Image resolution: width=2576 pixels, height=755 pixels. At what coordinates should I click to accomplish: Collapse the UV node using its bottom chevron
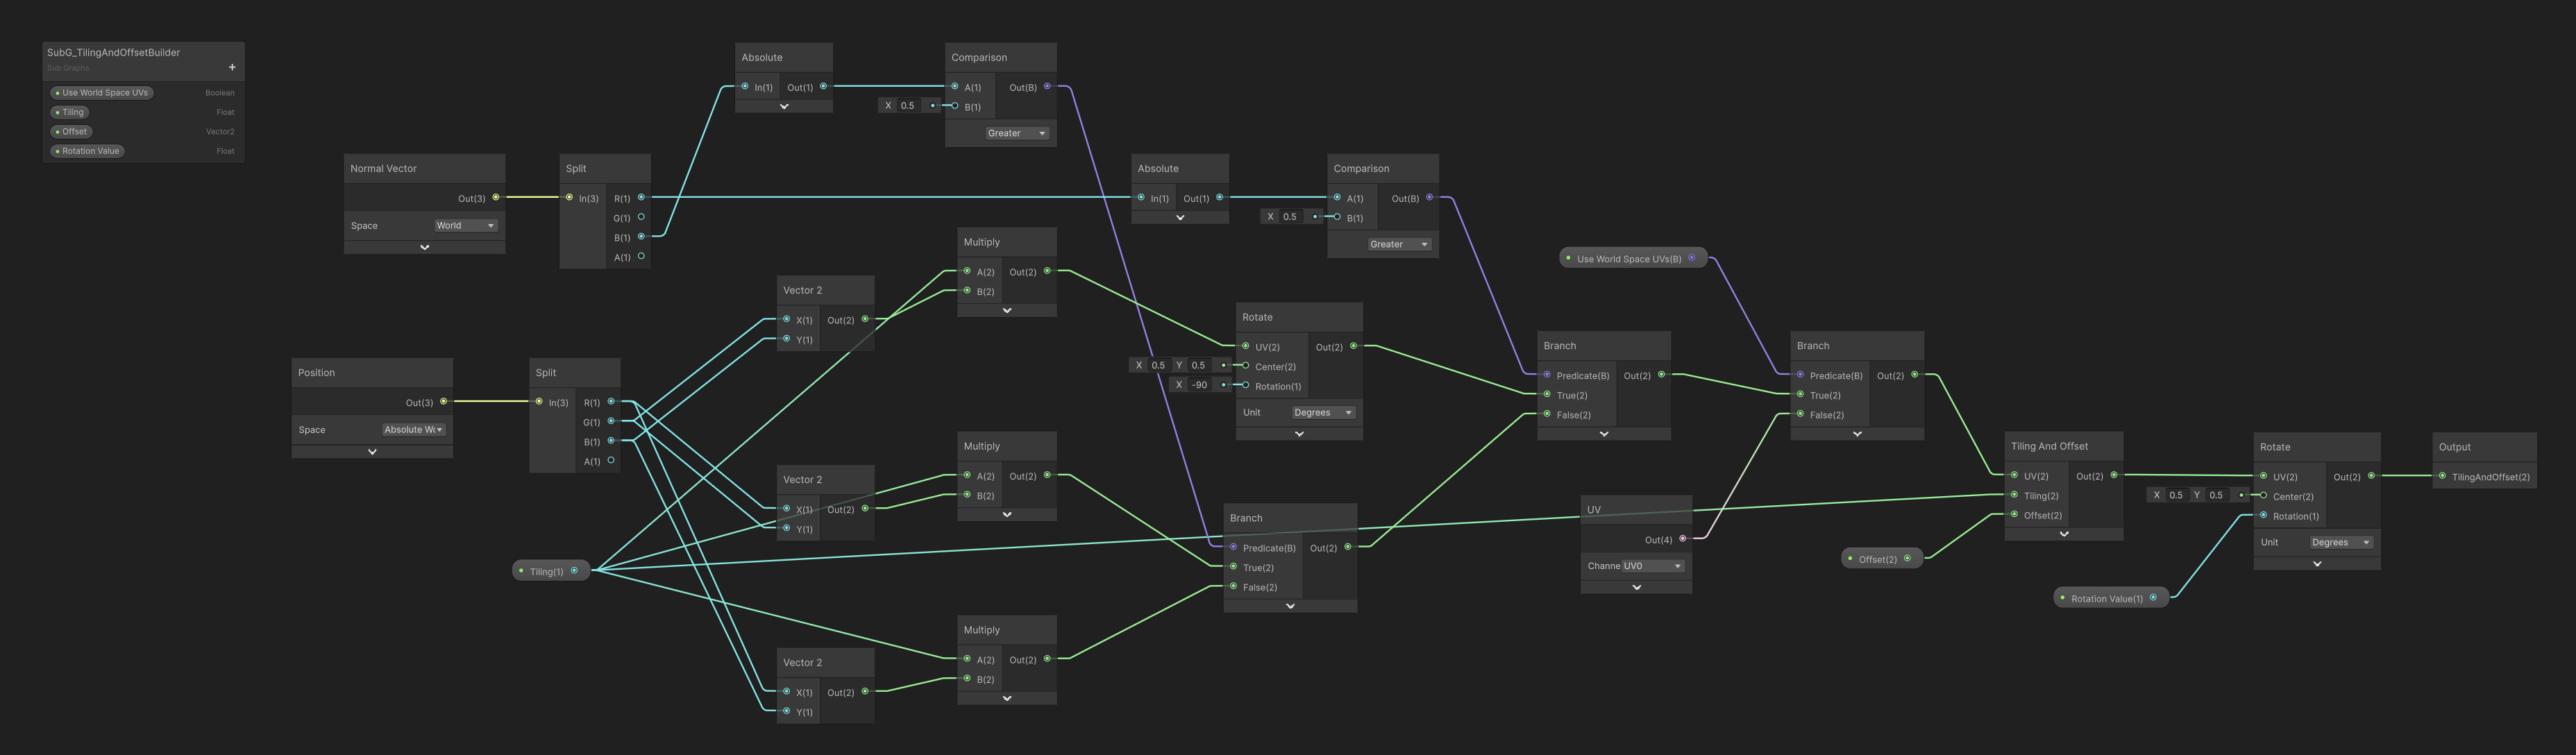coord(1636,587)
